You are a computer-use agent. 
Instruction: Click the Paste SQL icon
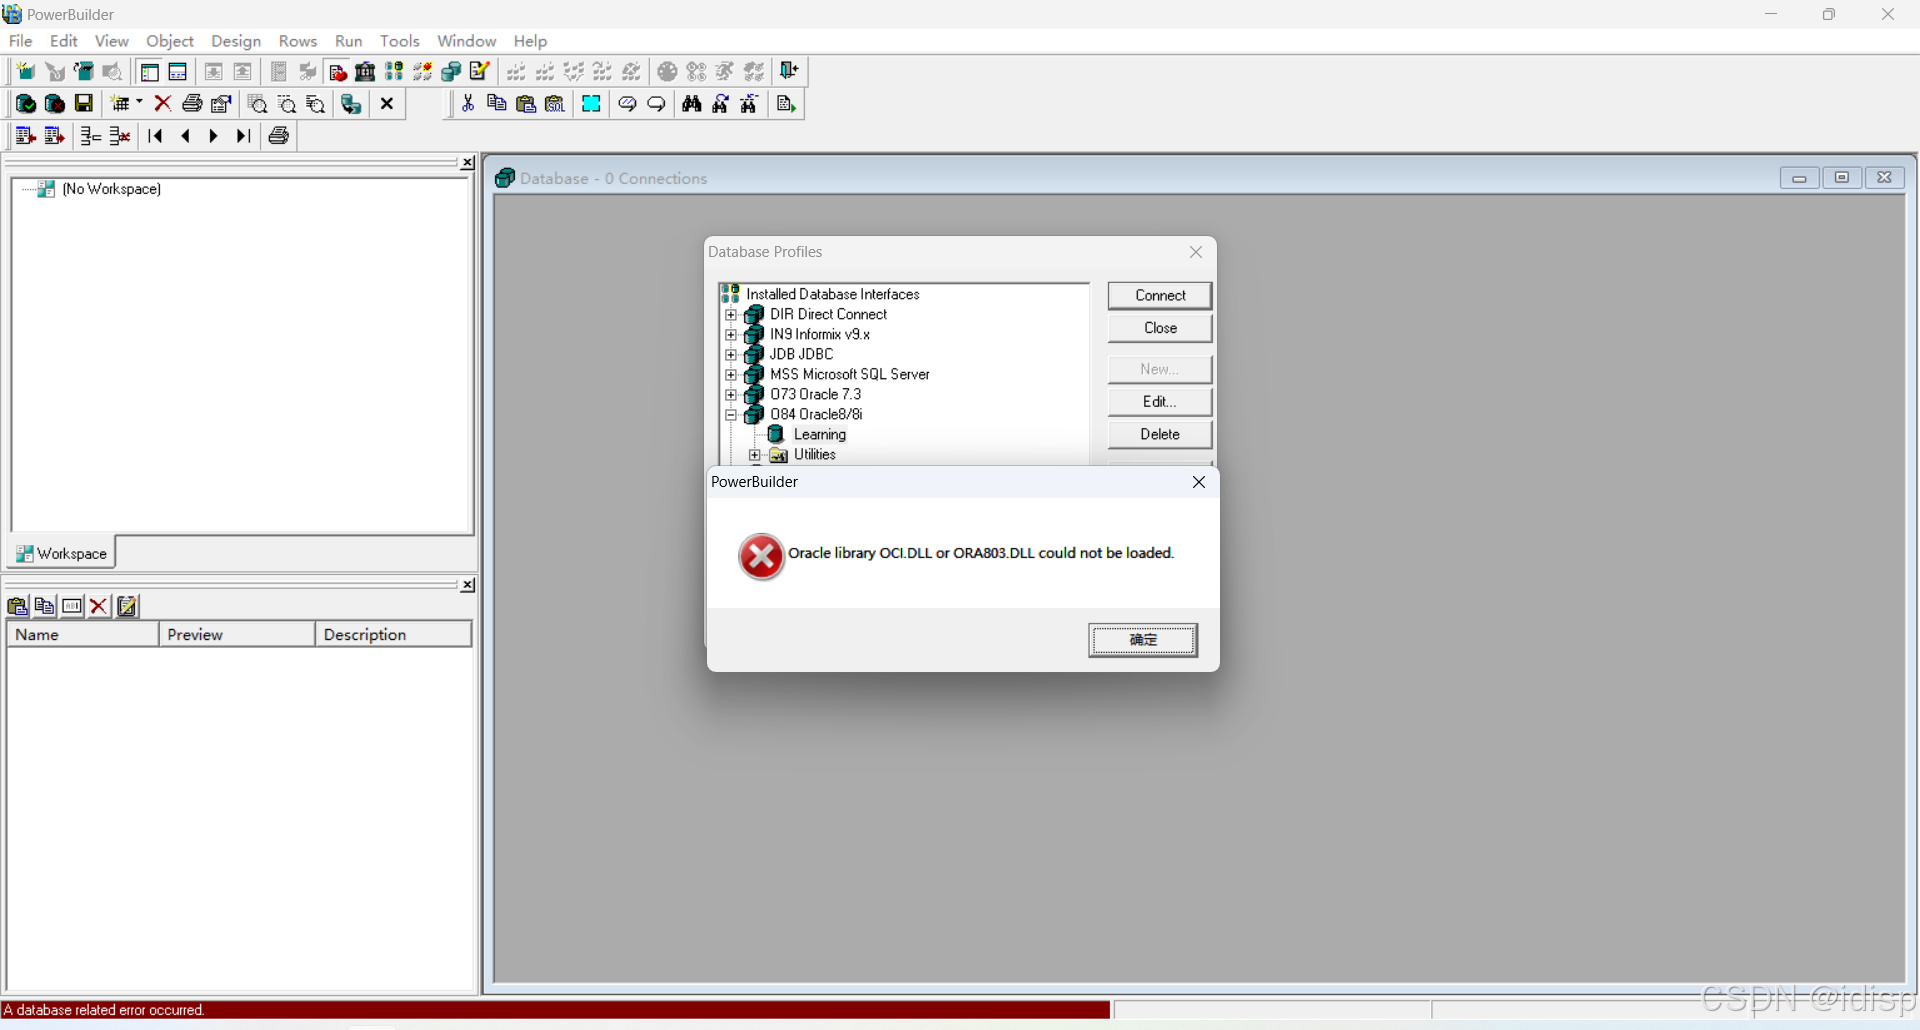click(x=554, y=104)
